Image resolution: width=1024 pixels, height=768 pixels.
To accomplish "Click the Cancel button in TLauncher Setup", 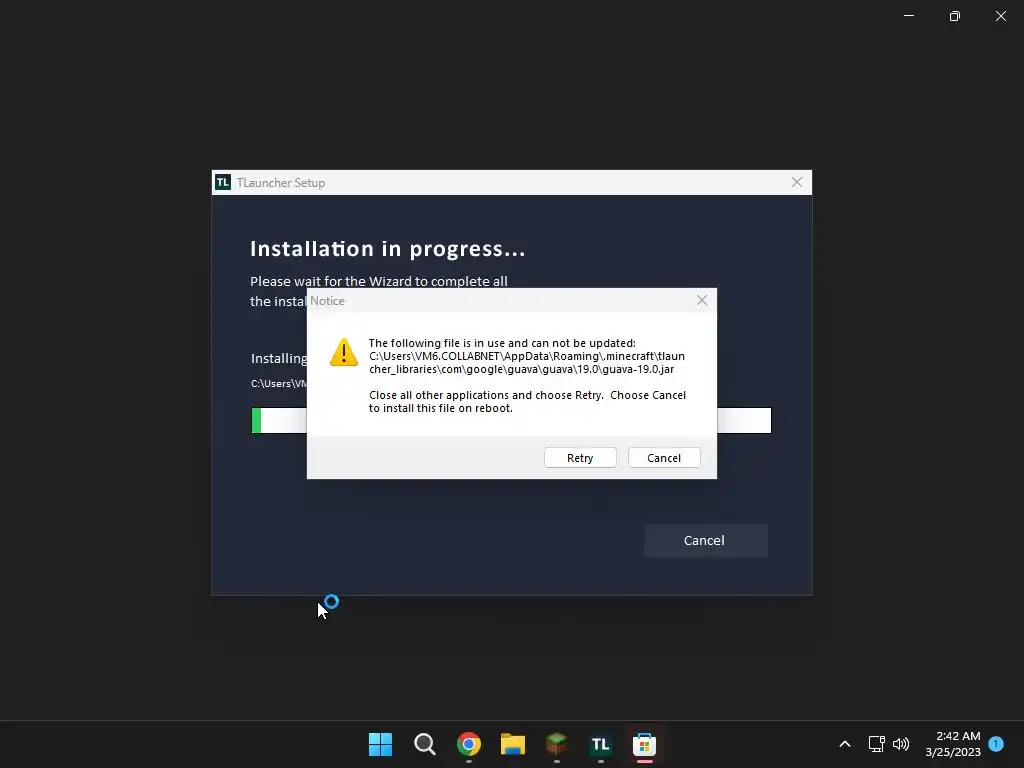I will click(705, 541).
